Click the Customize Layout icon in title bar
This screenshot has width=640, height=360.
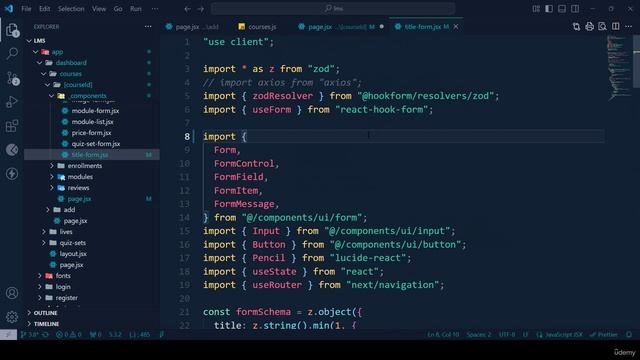click(x=536, y=9)
